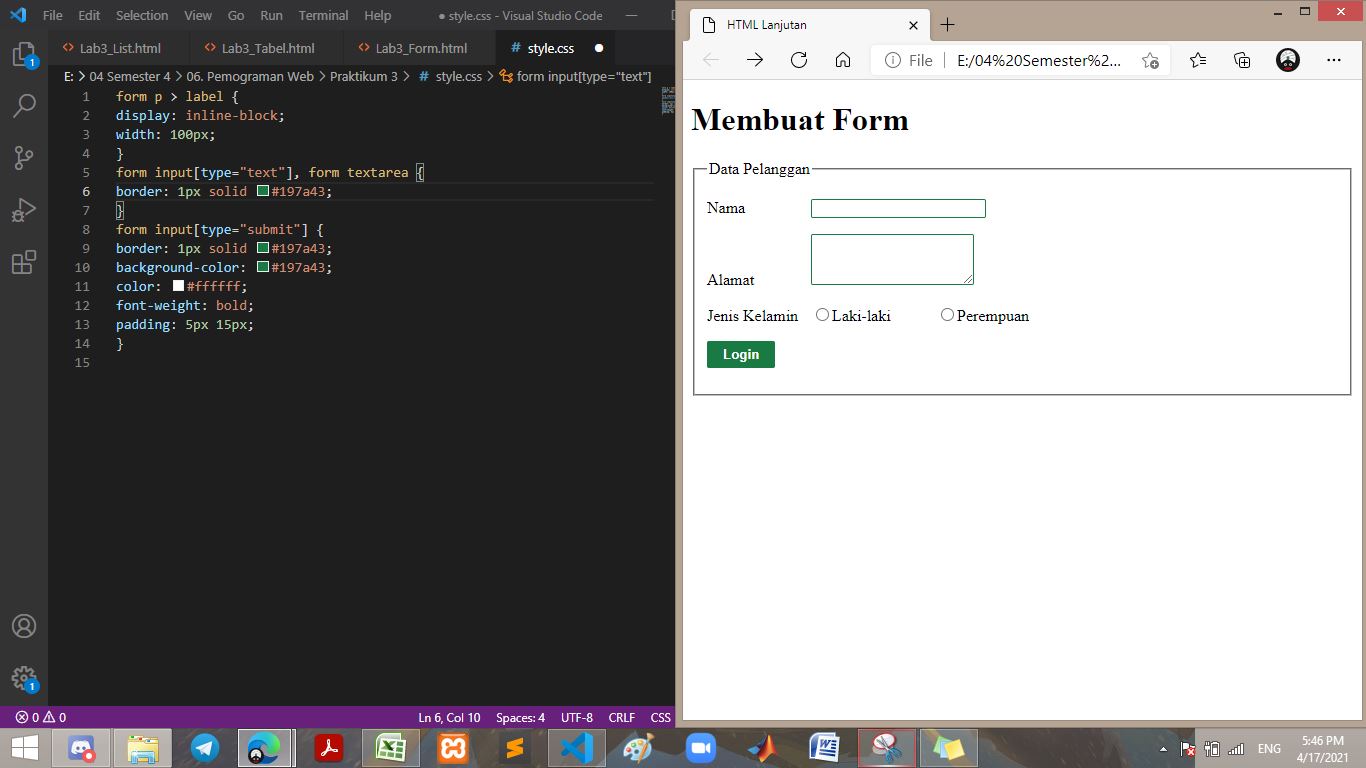This screenshot has height=768, width=1366.
Task: Open the Run and Debug panel
Action: coord(24,209)
